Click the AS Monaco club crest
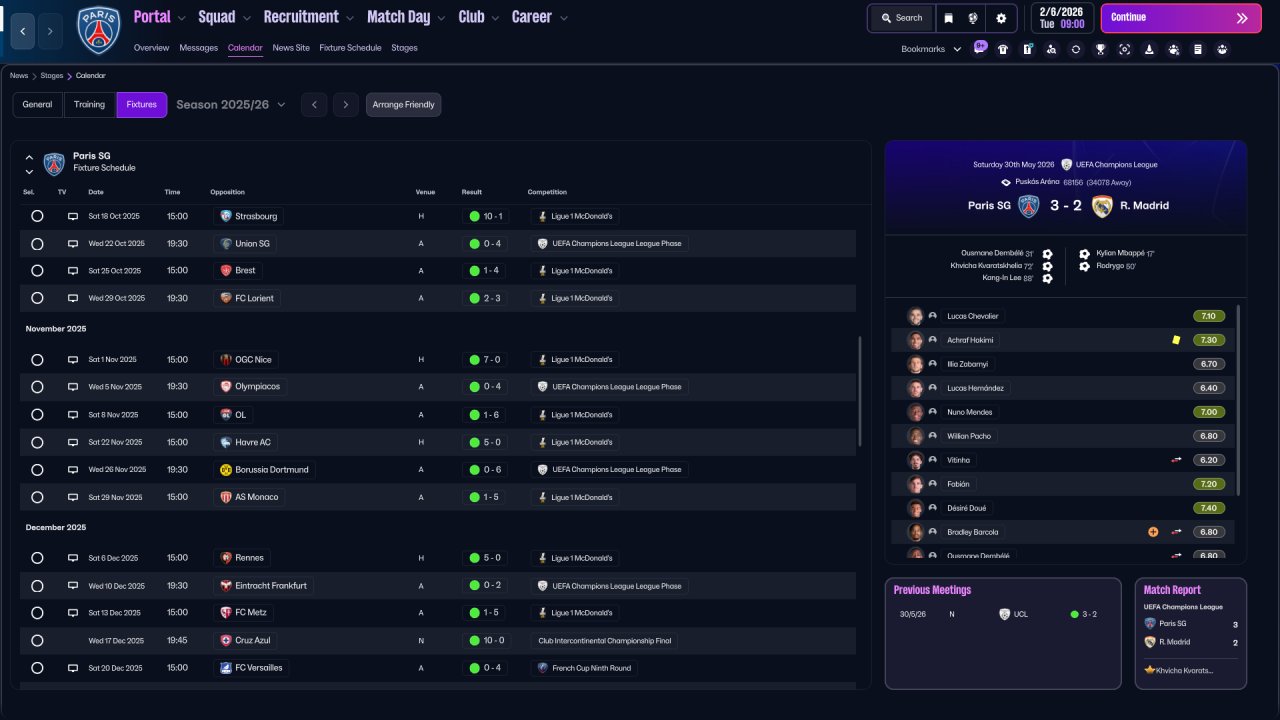The width and height of the screenshot is (1280, 720). (x=226, y=497)
